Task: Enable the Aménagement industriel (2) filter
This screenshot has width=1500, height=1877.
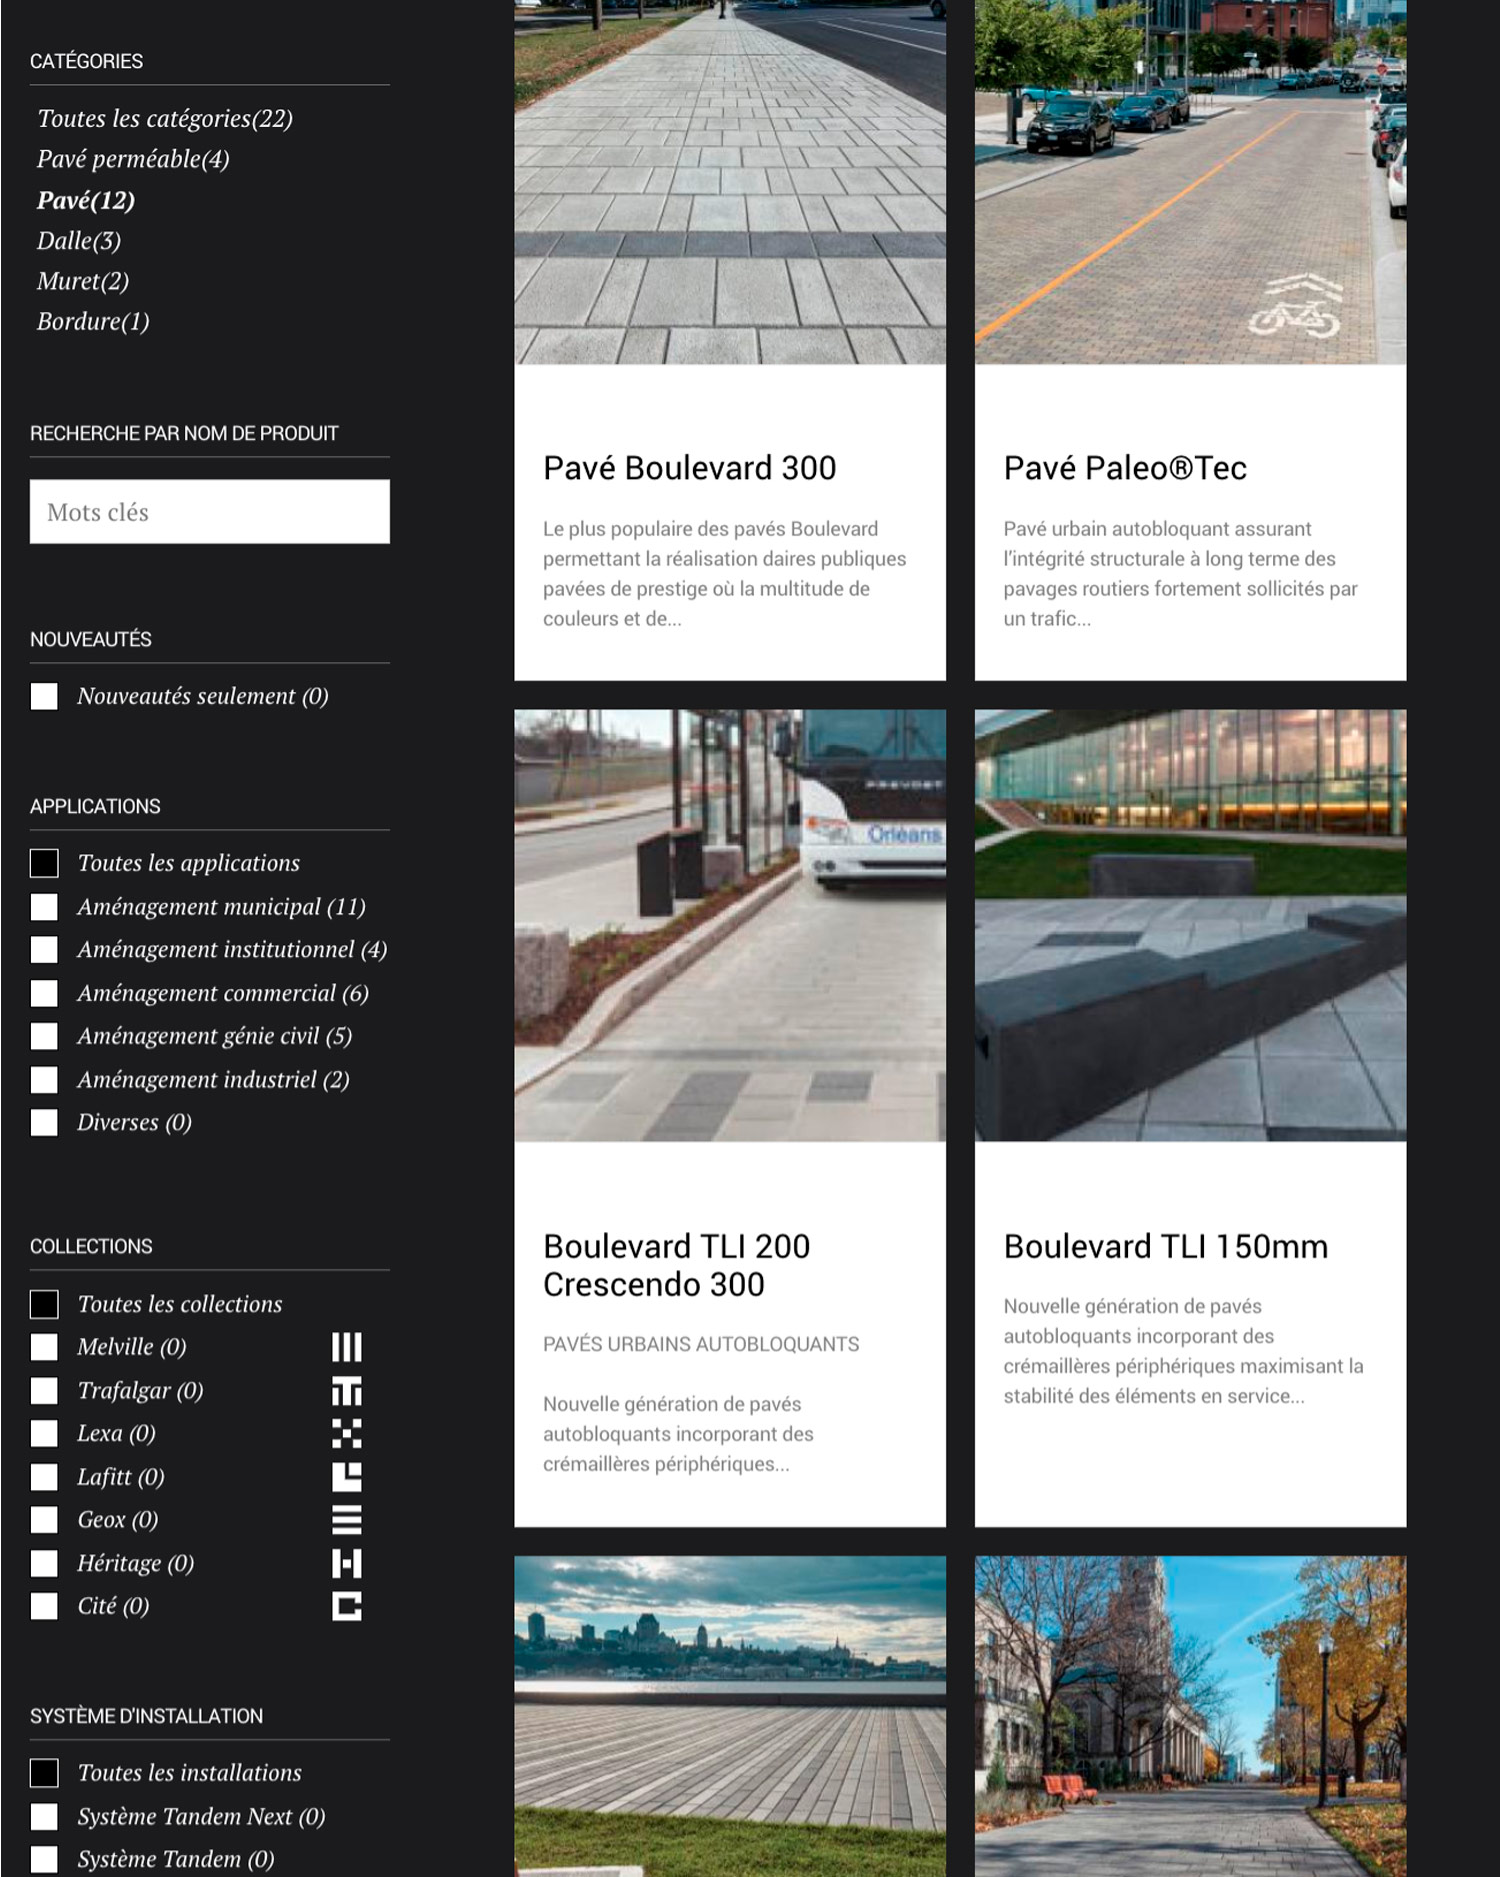Action: coord(44,1080)
